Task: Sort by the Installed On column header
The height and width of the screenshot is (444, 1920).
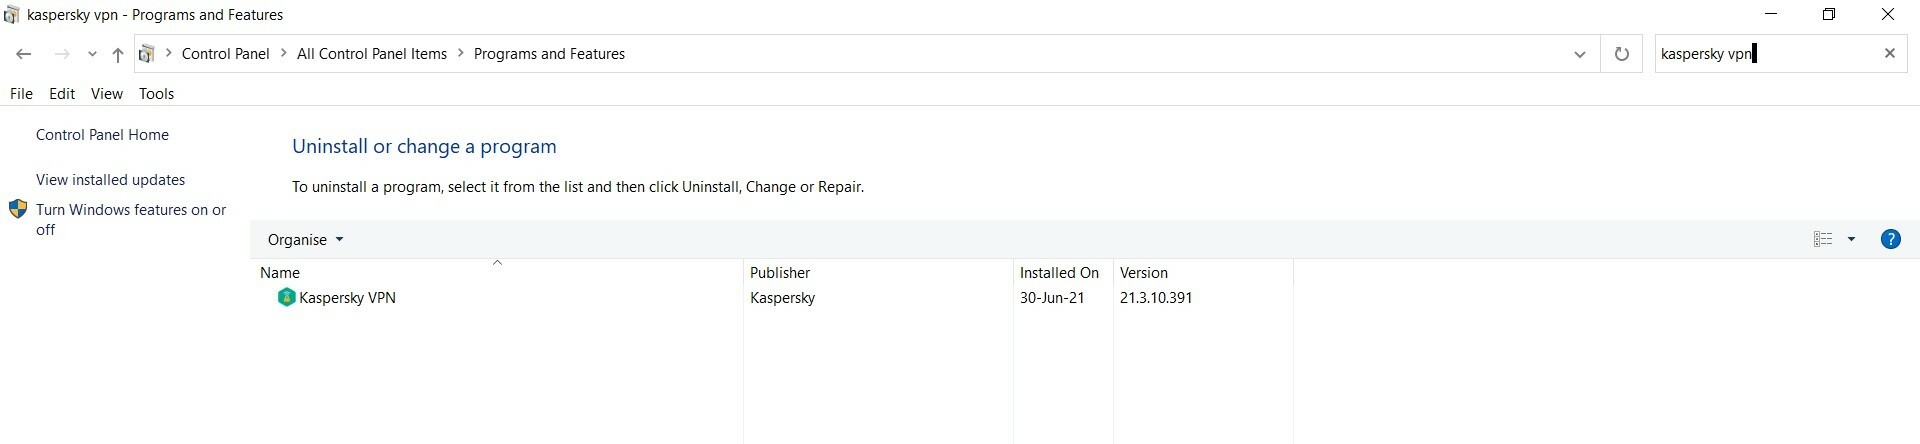Action: (1059, 272)
